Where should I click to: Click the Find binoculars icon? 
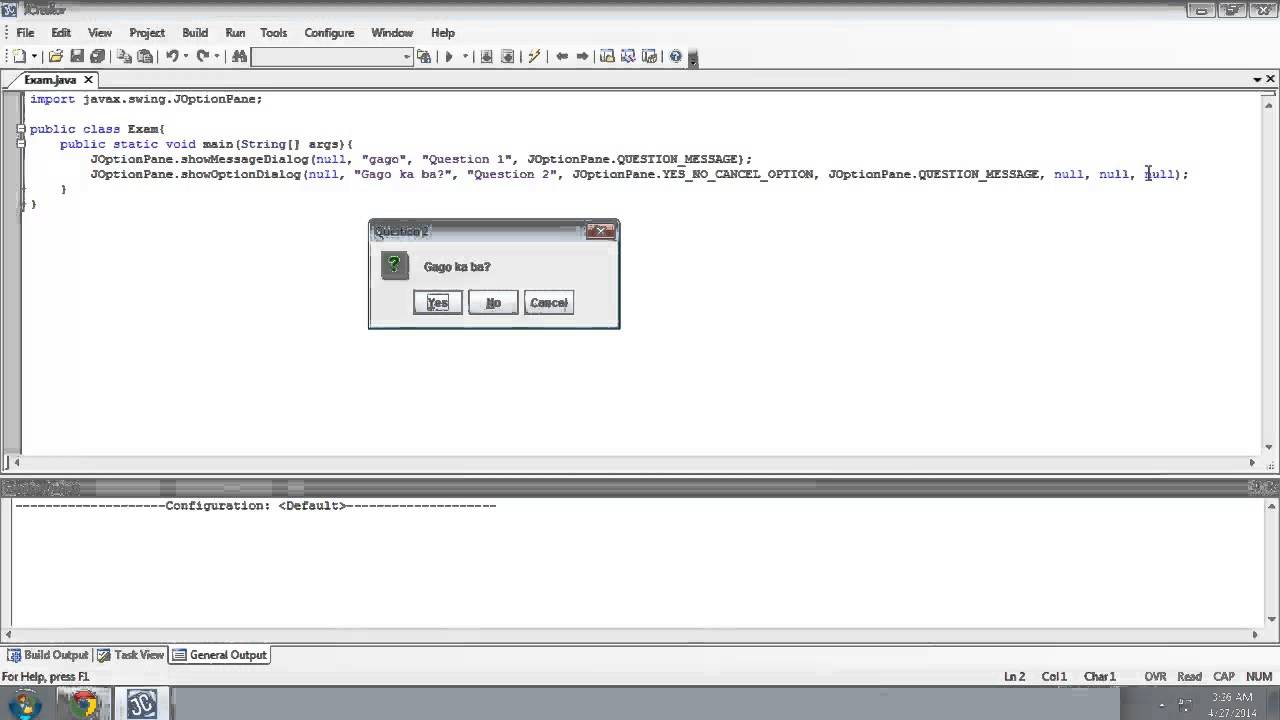click(x=239, y=57)
